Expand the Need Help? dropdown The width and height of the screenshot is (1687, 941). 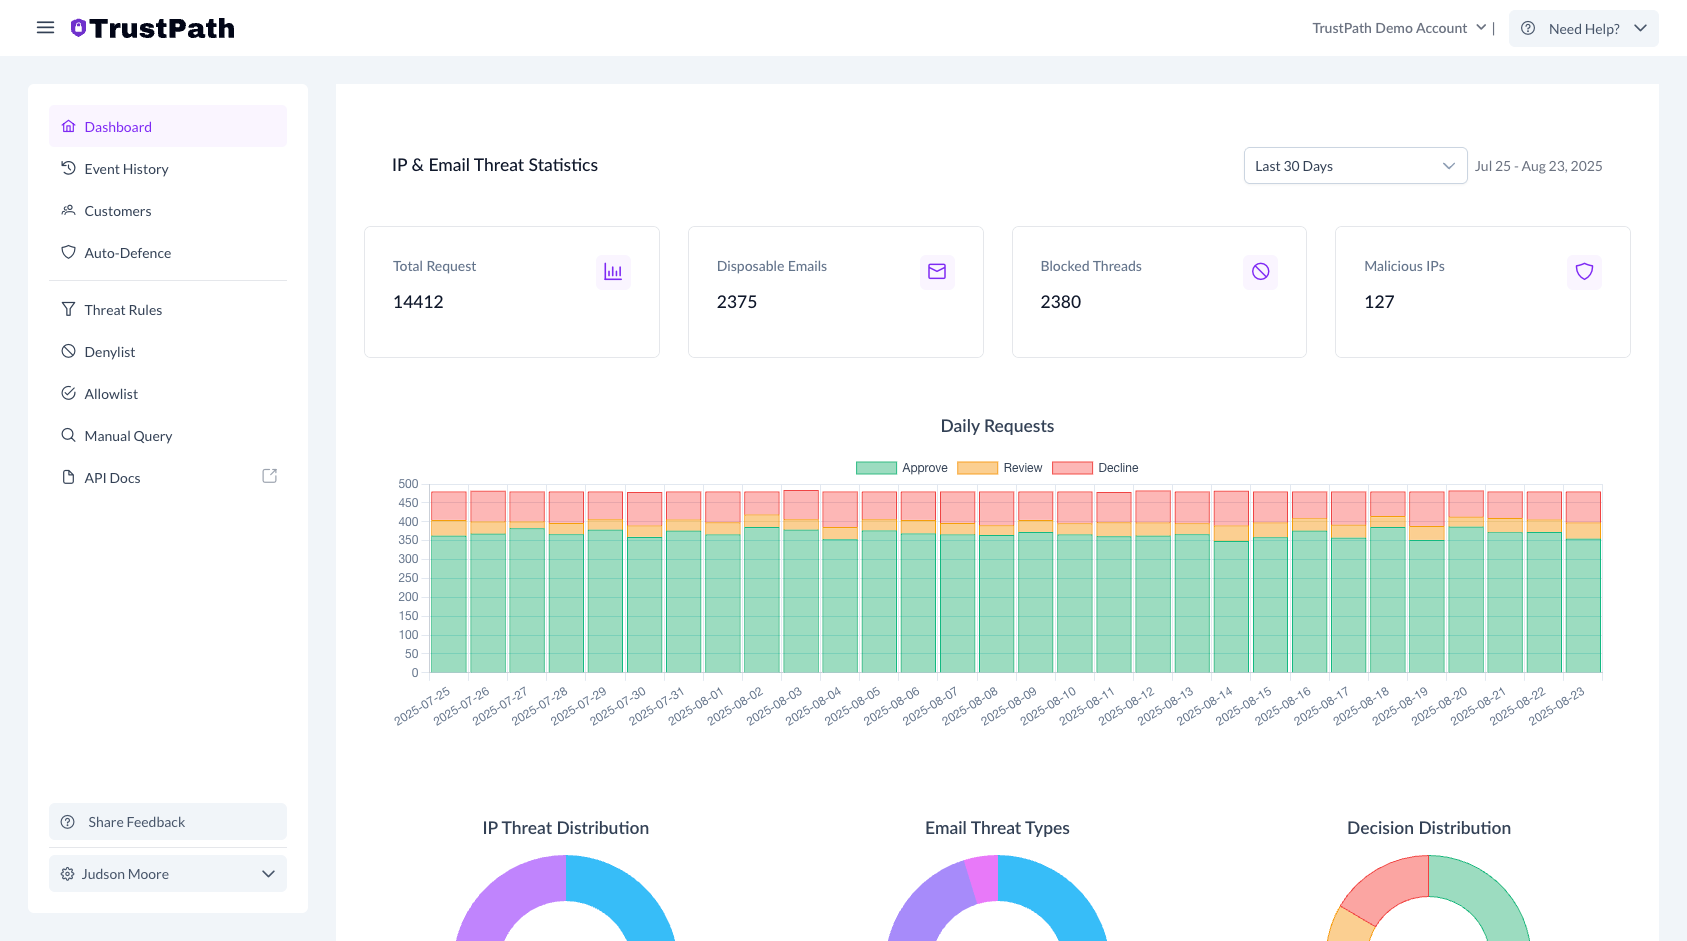tap(1583, 29)
